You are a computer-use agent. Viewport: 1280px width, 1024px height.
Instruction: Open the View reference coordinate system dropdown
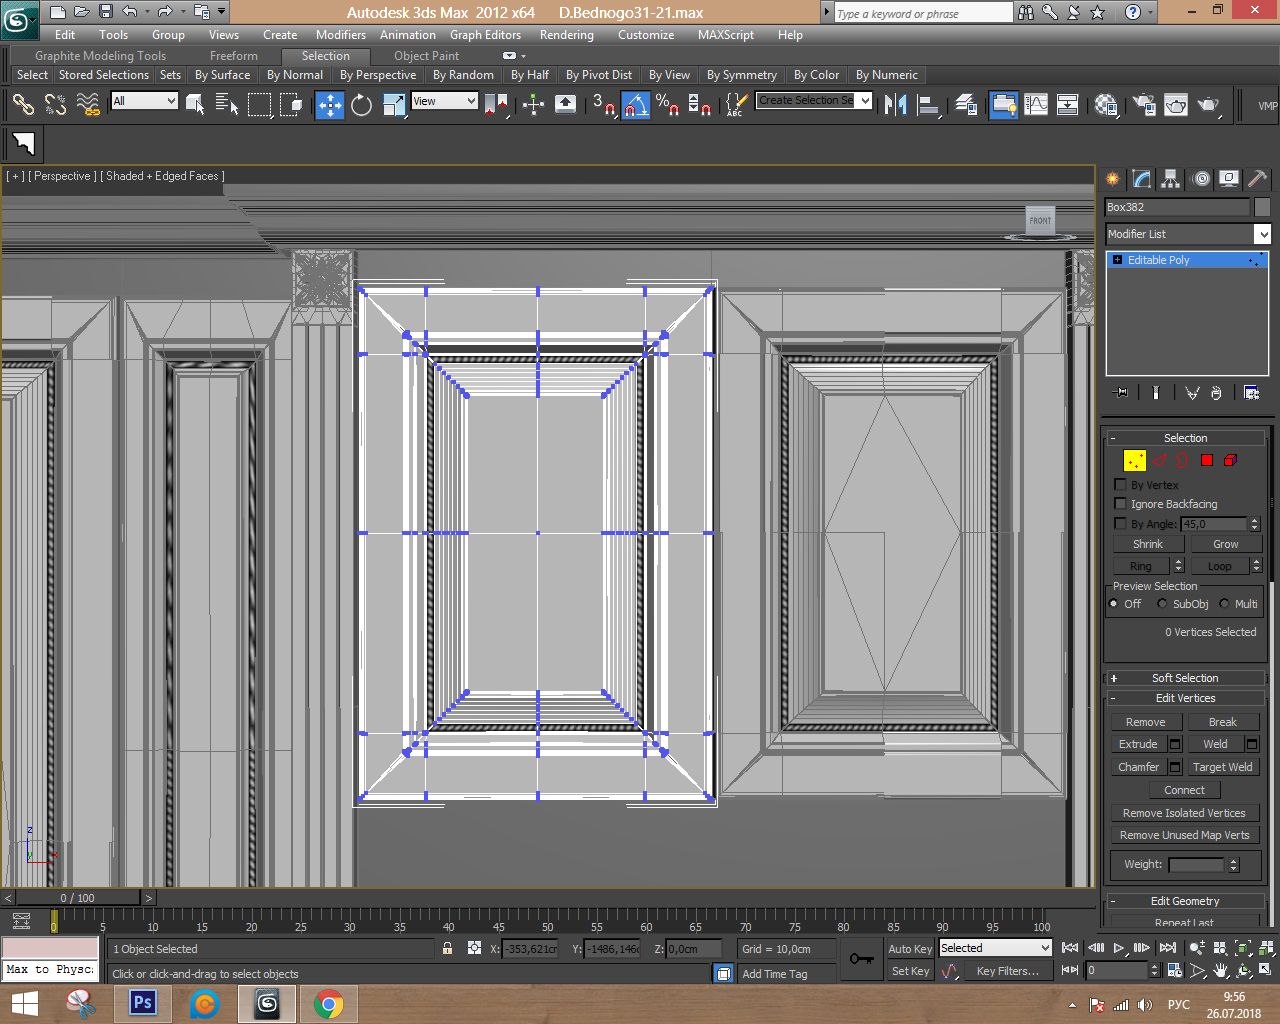pyautogui.click(x=444, y=101)
